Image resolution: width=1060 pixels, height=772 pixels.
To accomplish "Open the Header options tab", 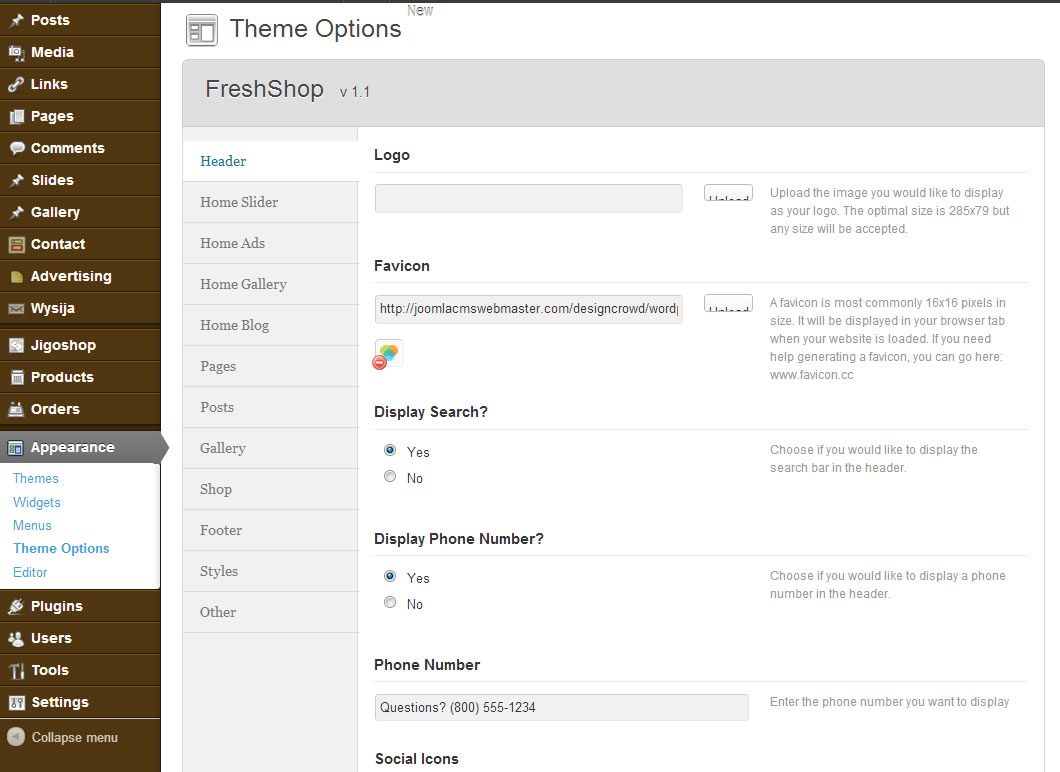I will [x=270, y=161].
